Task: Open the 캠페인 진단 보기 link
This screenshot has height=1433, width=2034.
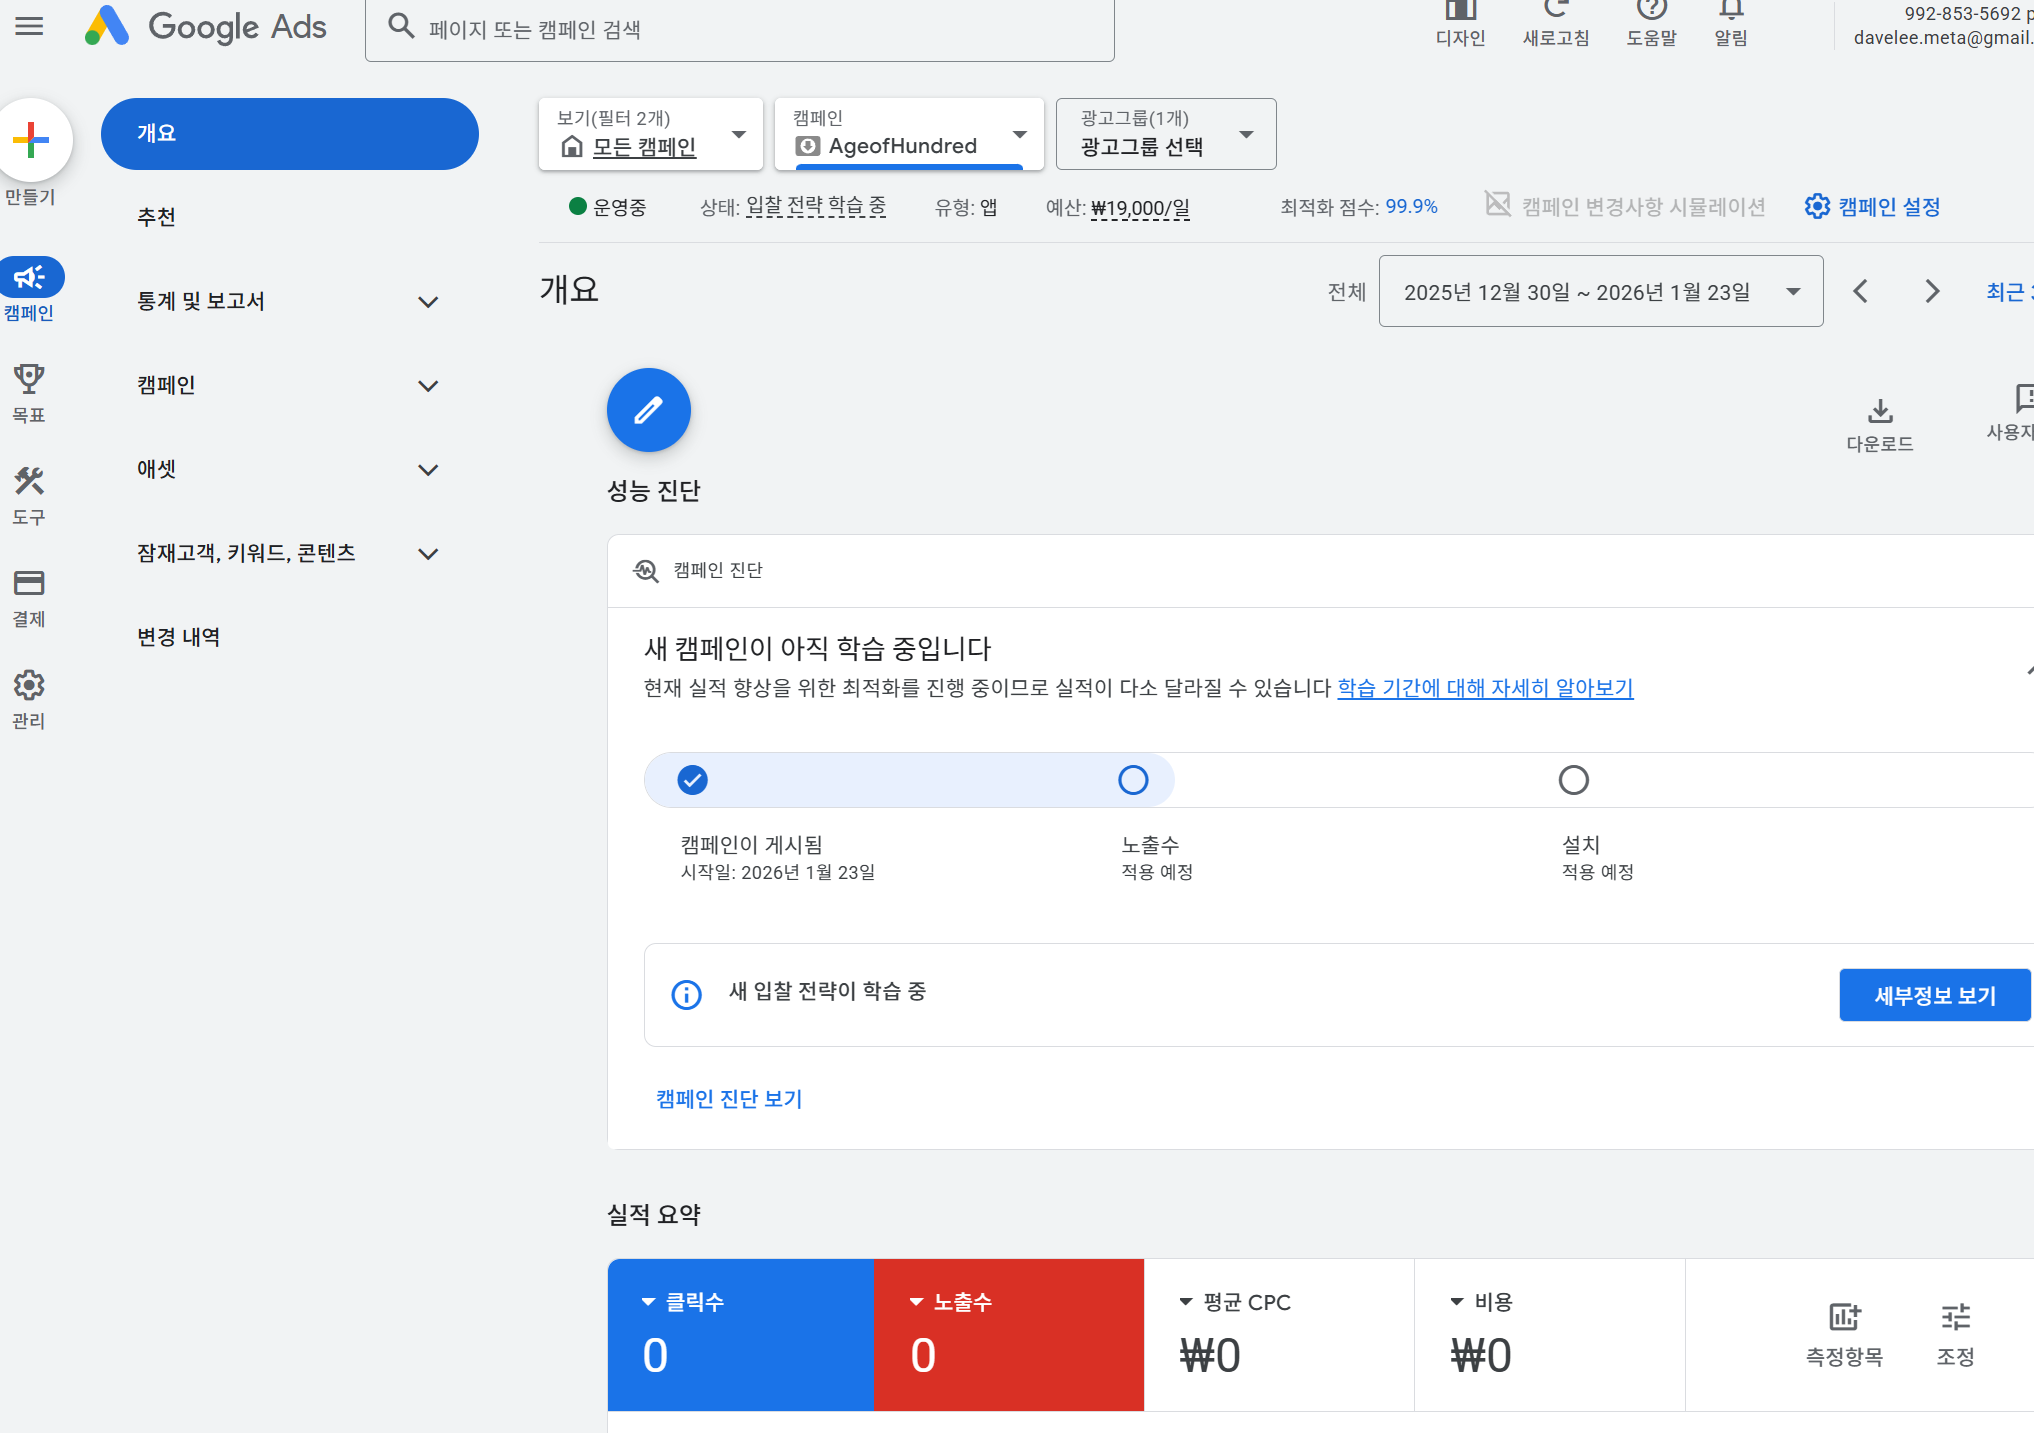Action: 729,1099
